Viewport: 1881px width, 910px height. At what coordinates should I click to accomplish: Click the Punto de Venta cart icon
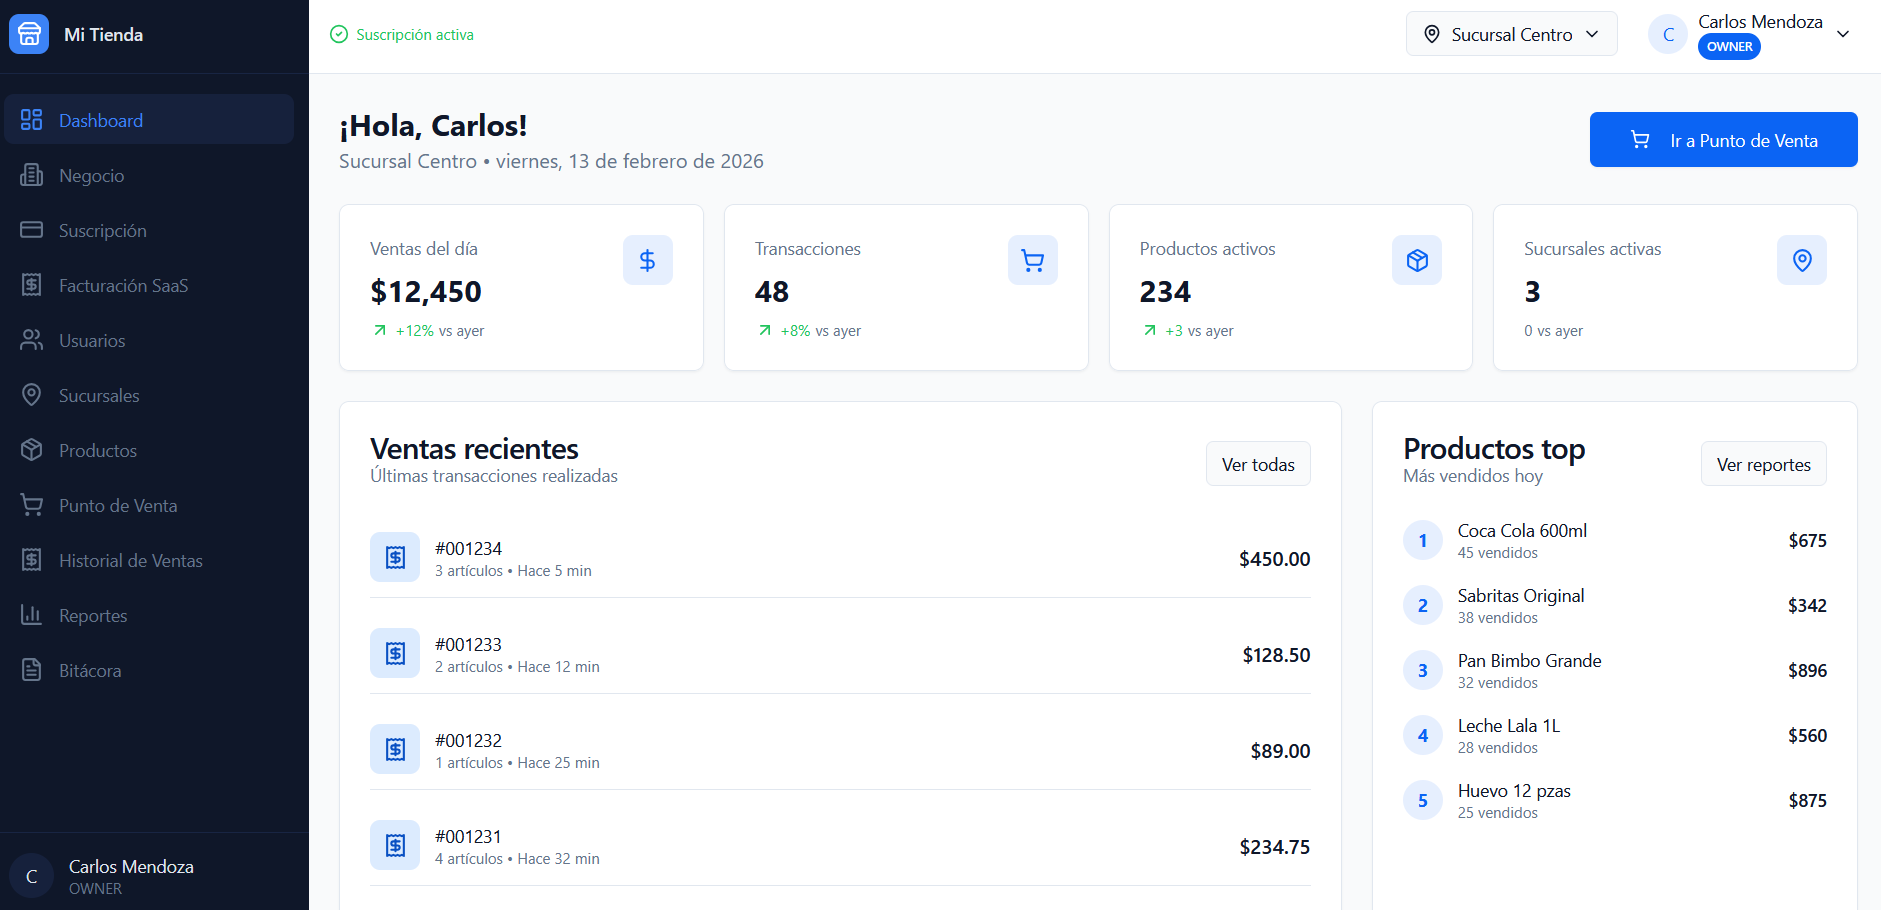[31, 505]
